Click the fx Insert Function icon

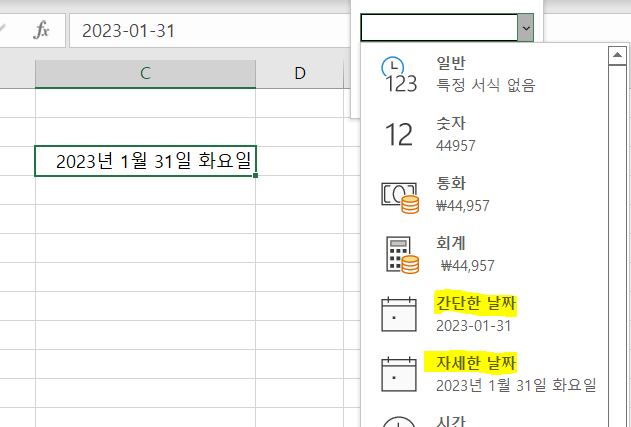[42, 30]
